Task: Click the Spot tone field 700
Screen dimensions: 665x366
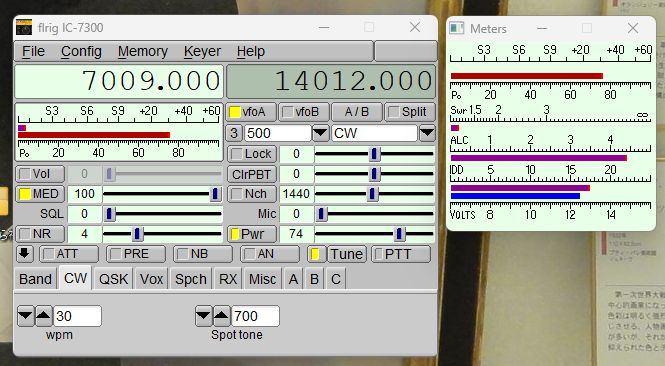Action: click(x=255, y=316)
